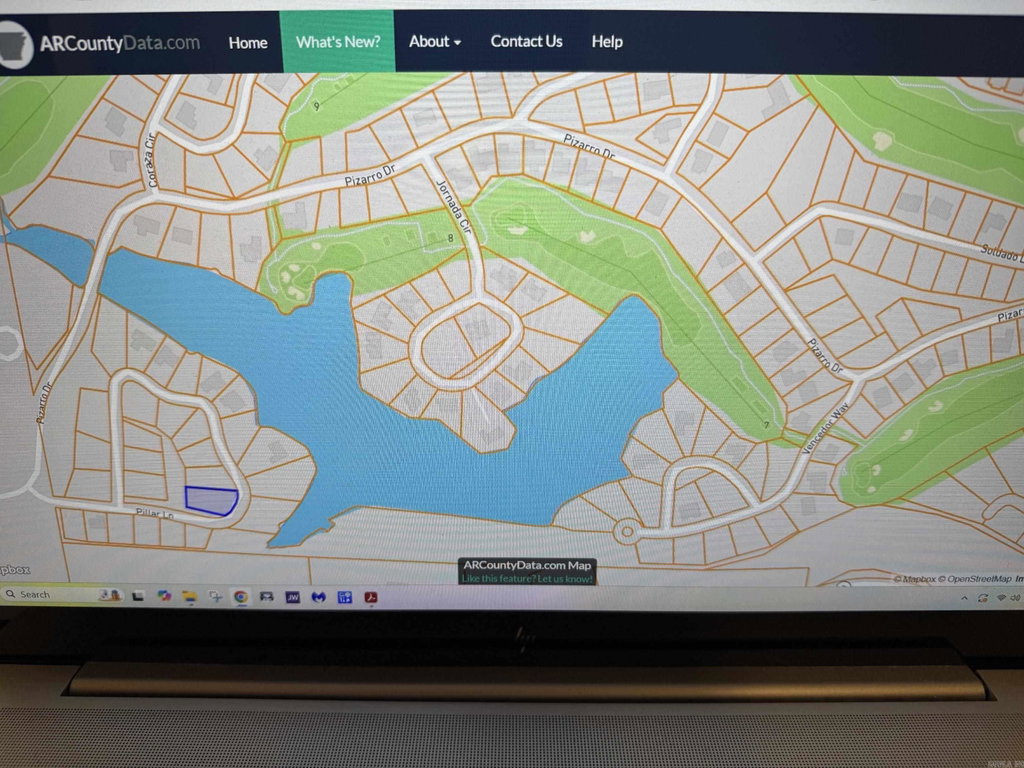Image resolution: width=1024 pixels, height=768 pixels.
Task: Open the Help page
Action: coord(607,42)
